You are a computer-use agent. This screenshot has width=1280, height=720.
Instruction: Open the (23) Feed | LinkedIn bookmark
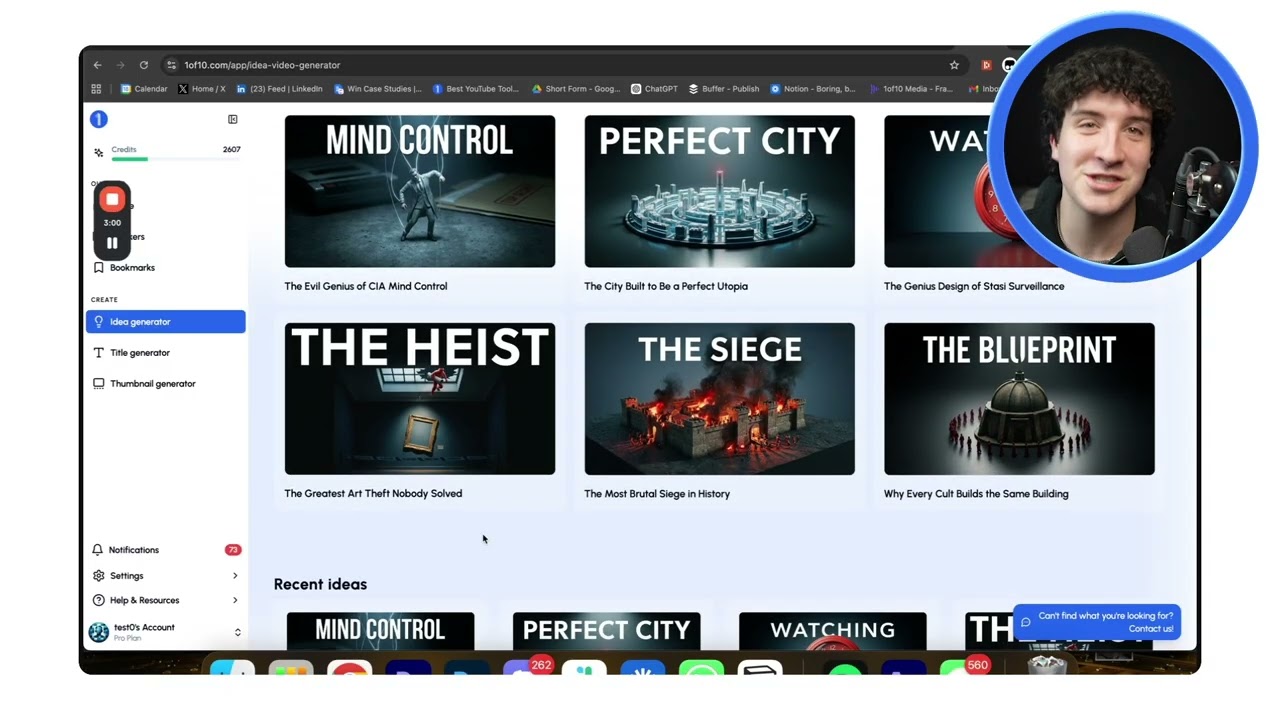279,89
